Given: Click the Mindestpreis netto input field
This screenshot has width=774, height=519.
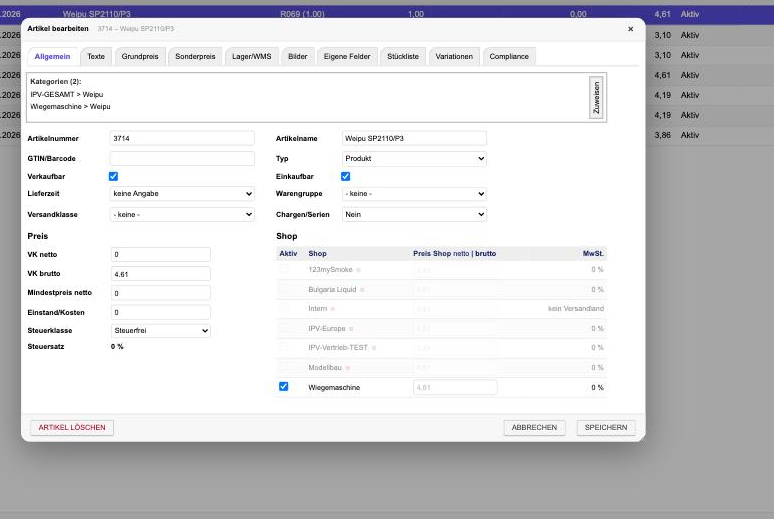Looking at the screenshot, I should pyautogui.click(x=161, y=293).
